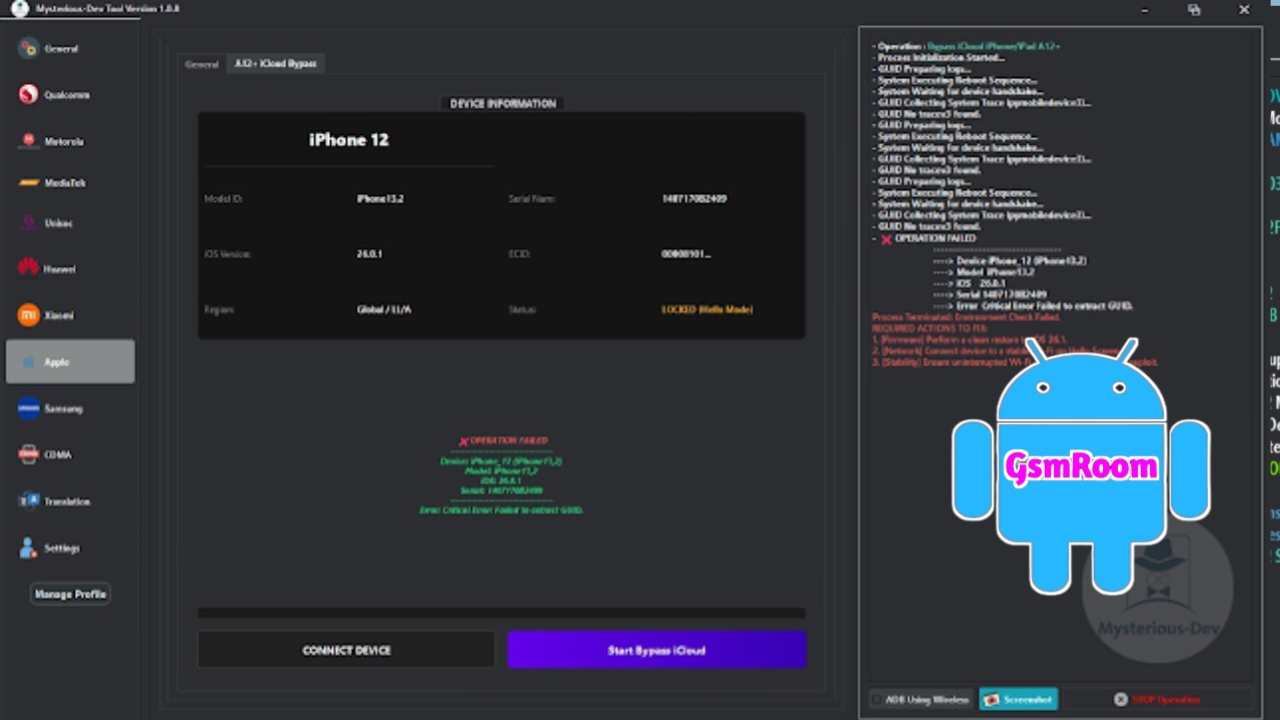The width and height of the screenshot is (1280, 720).
Task: Open the Samsung section
Action: pyautogui.click(x=62, y=408)
